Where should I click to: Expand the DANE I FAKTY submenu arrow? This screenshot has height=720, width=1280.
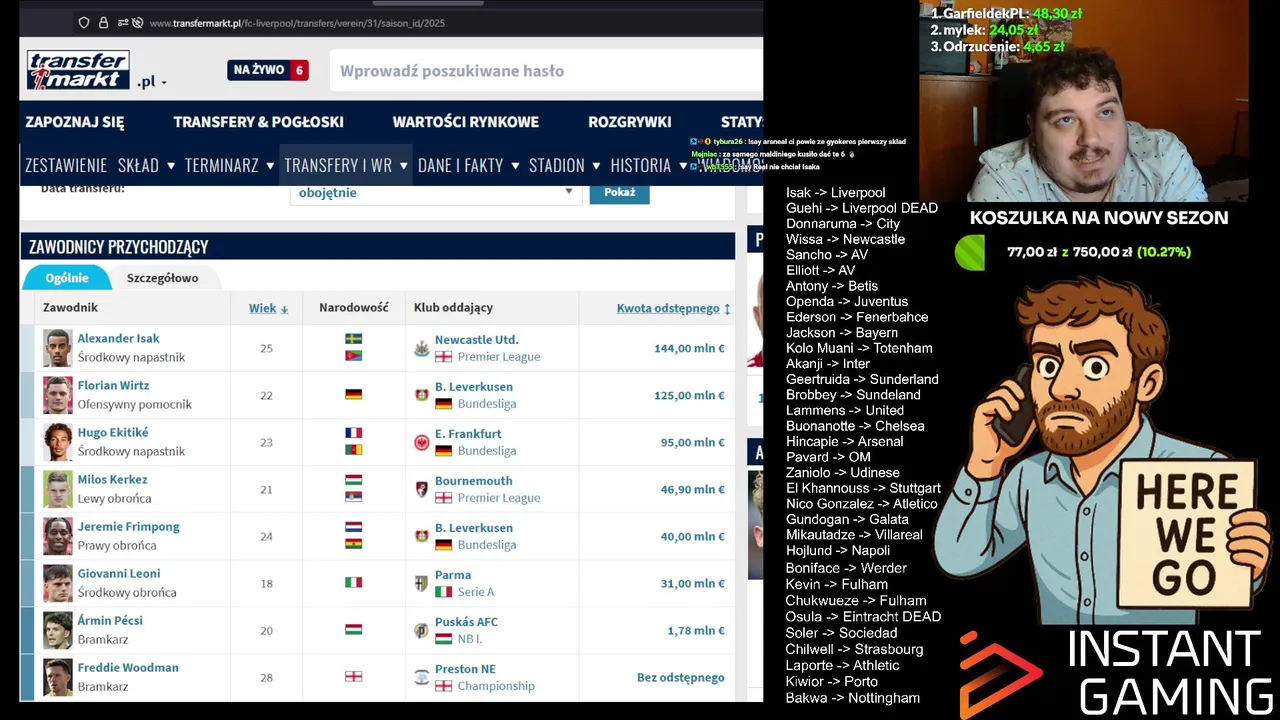[x=515, y=166]
